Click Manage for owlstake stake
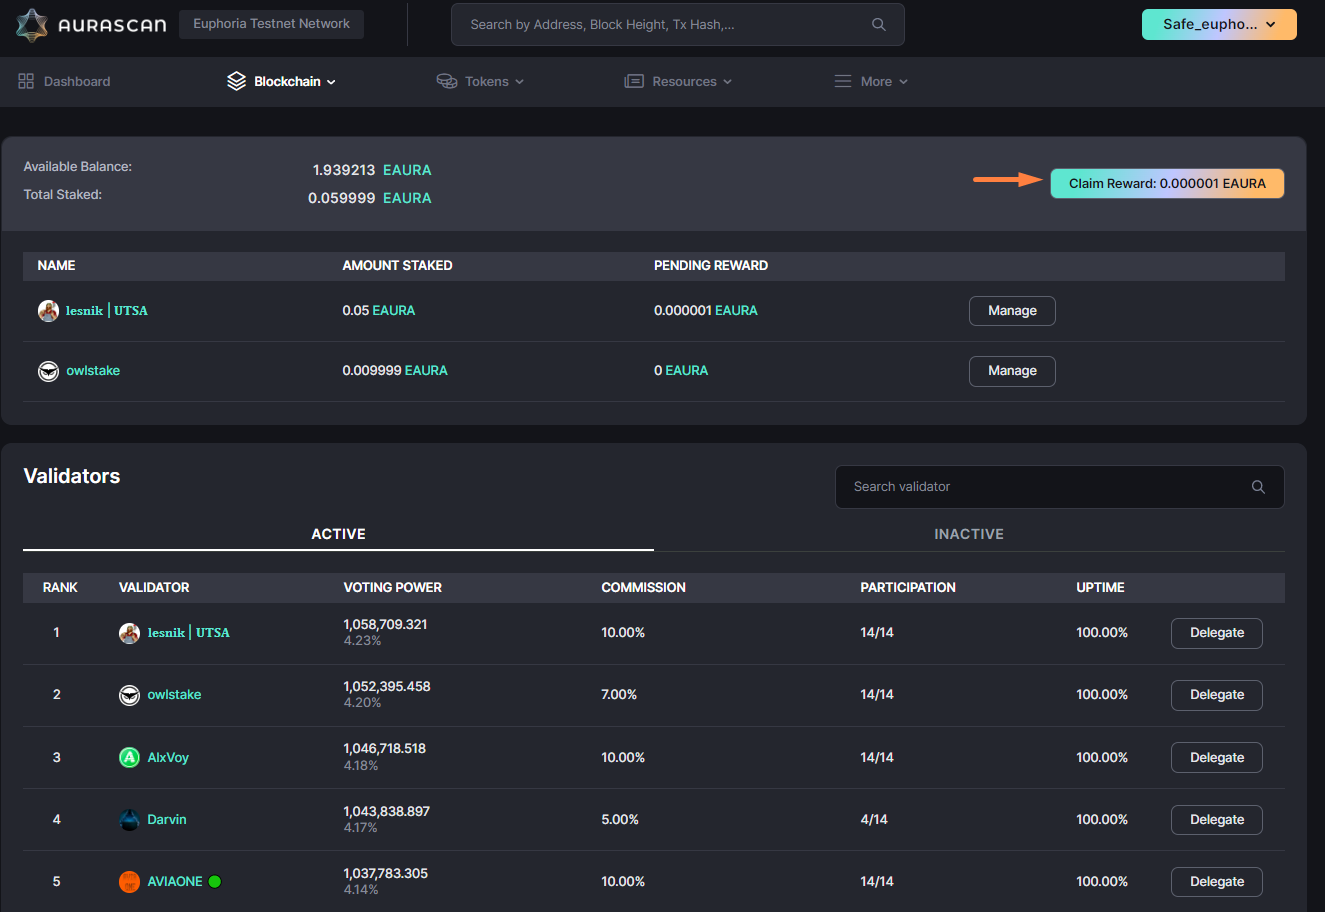Image resolution: width=1325 pixels, height=912 pixels. pyautogui.click(x=1012, y=371)
